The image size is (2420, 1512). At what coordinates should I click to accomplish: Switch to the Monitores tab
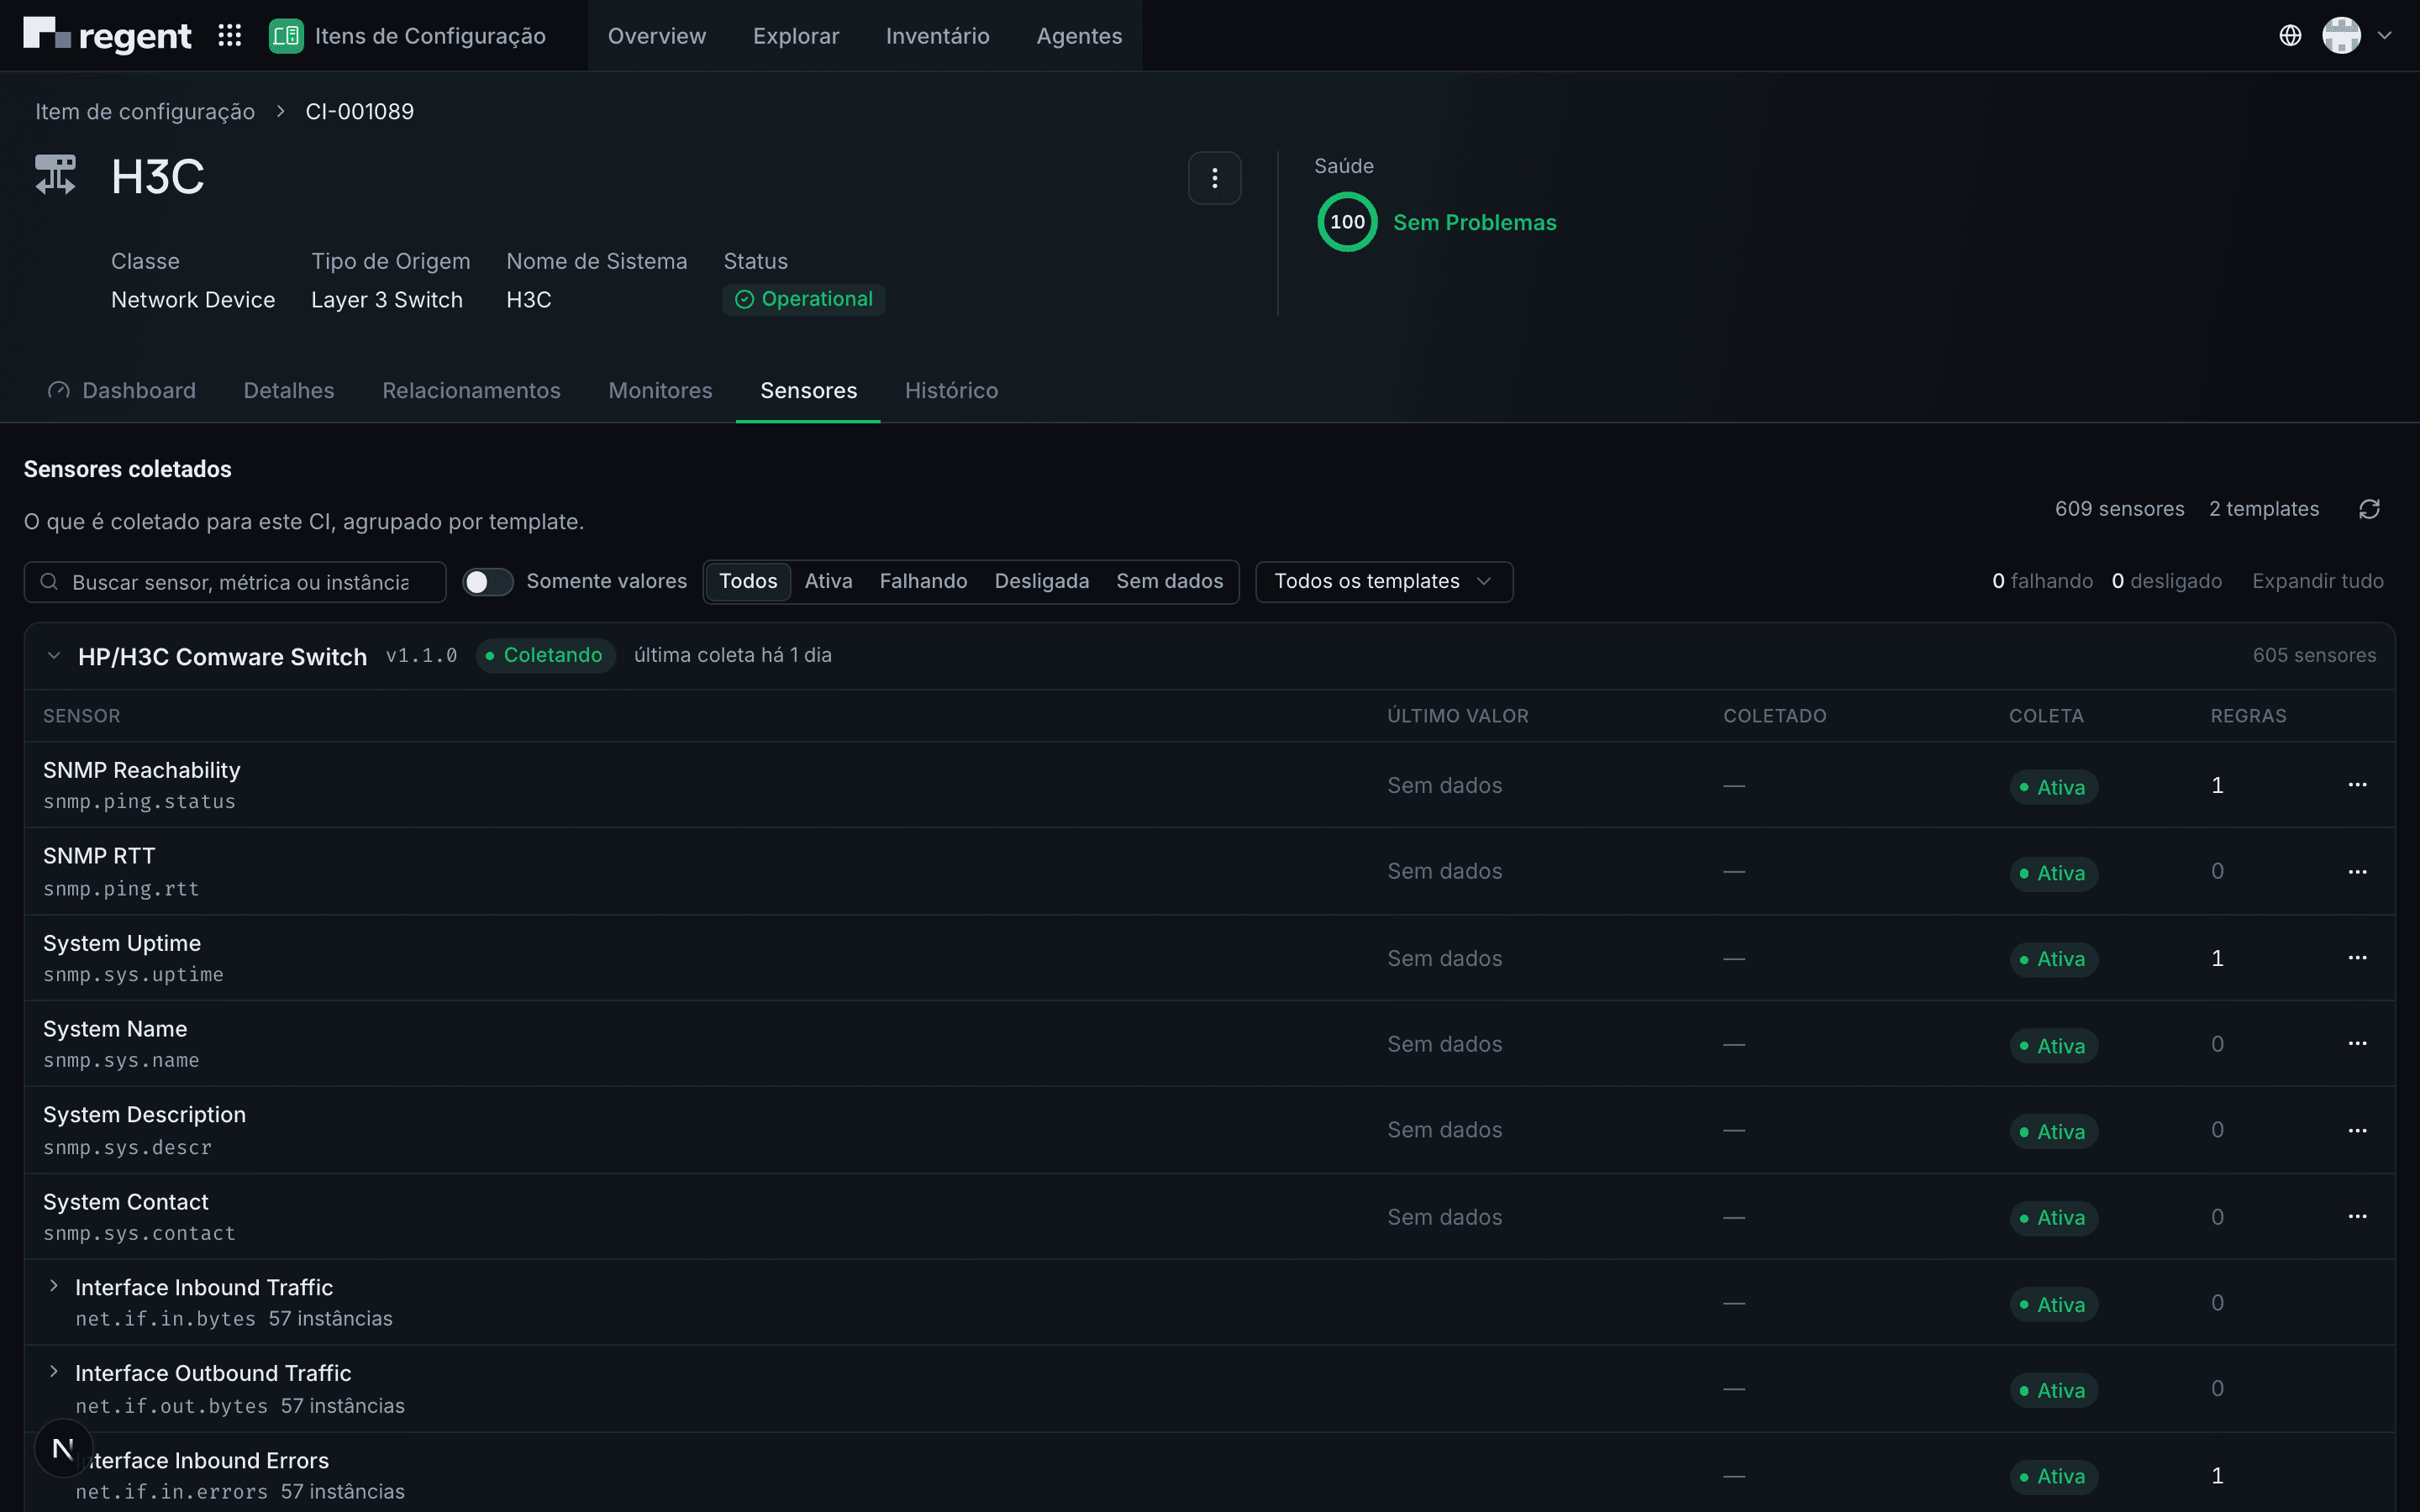pos(660,391)
